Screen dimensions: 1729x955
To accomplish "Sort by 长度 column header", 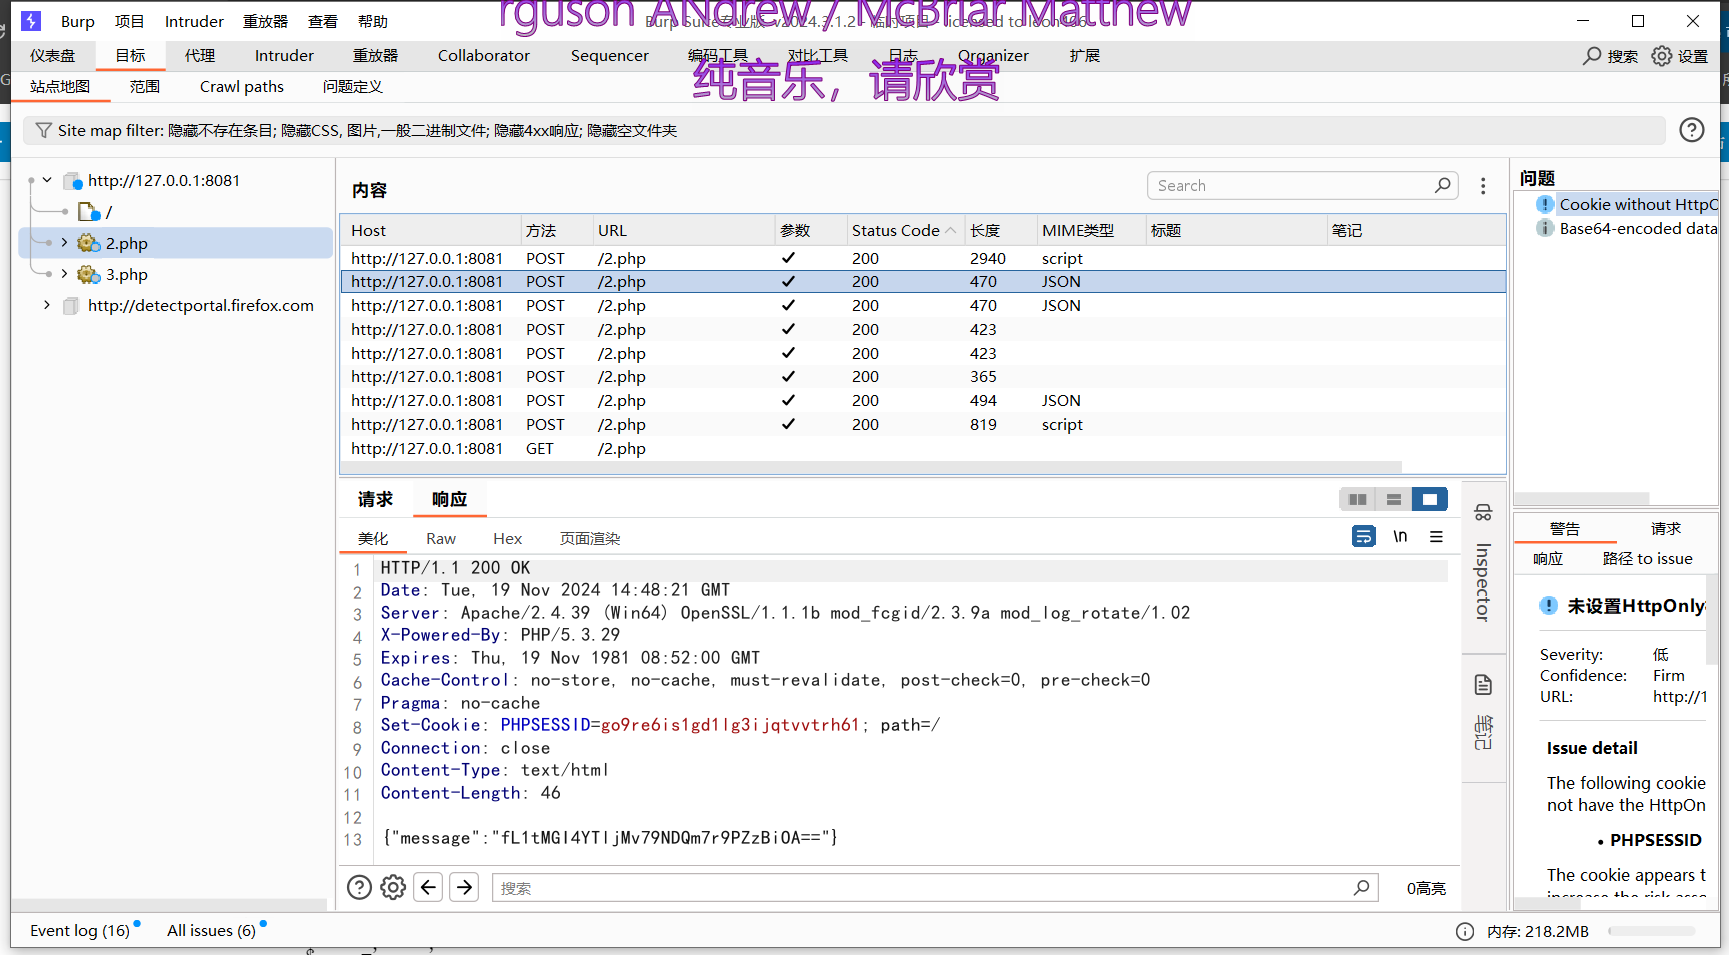I will (x=999, y=230).
